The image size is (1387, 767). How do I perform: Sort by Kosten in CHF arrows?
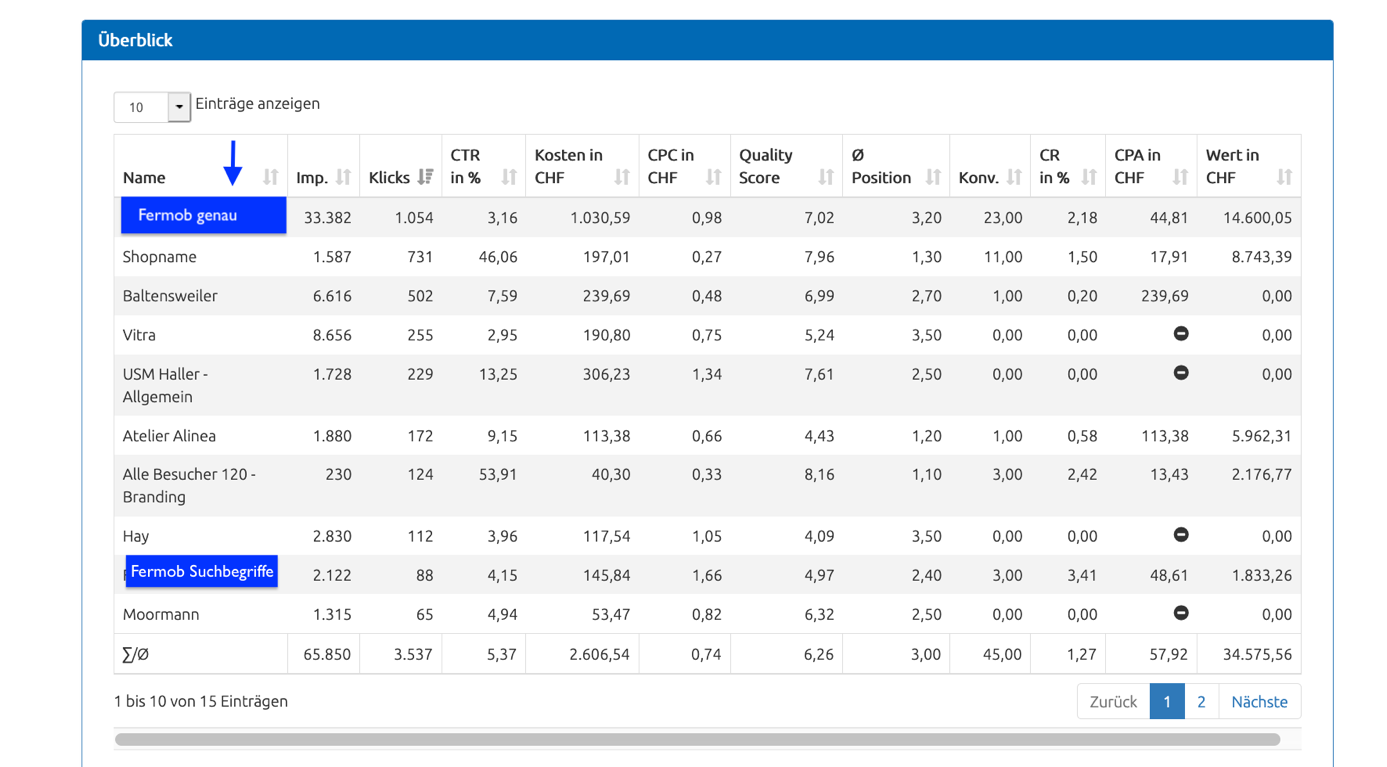(x=622, y=177)
